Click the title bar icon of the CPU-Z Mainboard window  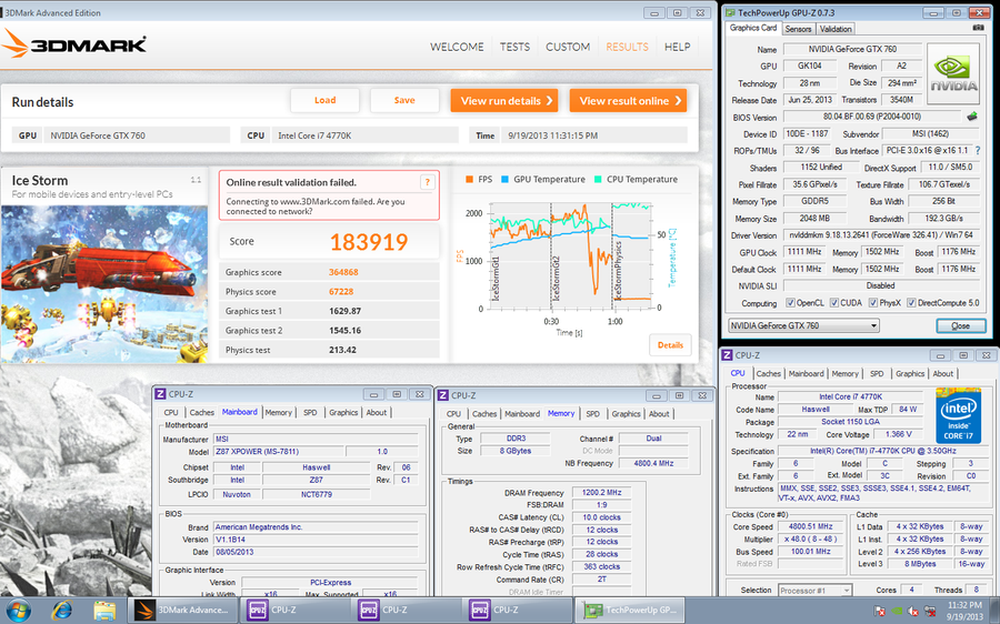pos(160,394)
